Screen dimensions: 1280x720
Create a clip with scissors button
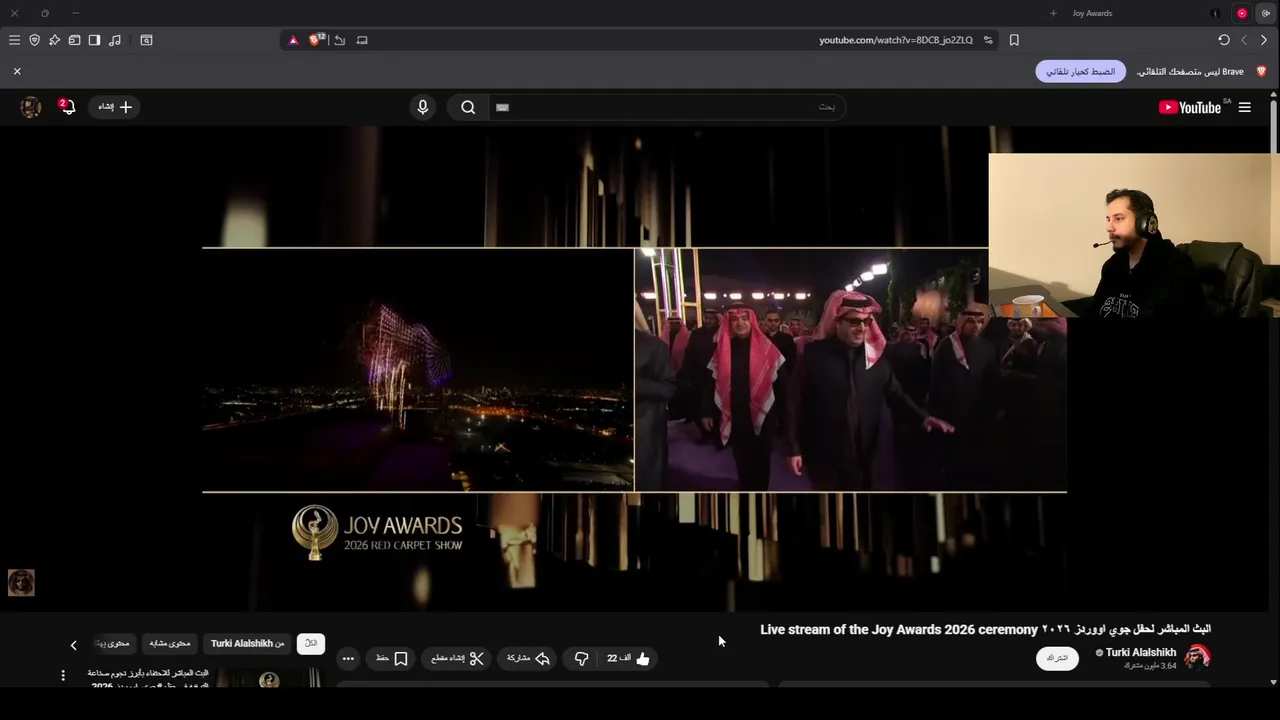(457, 658)
